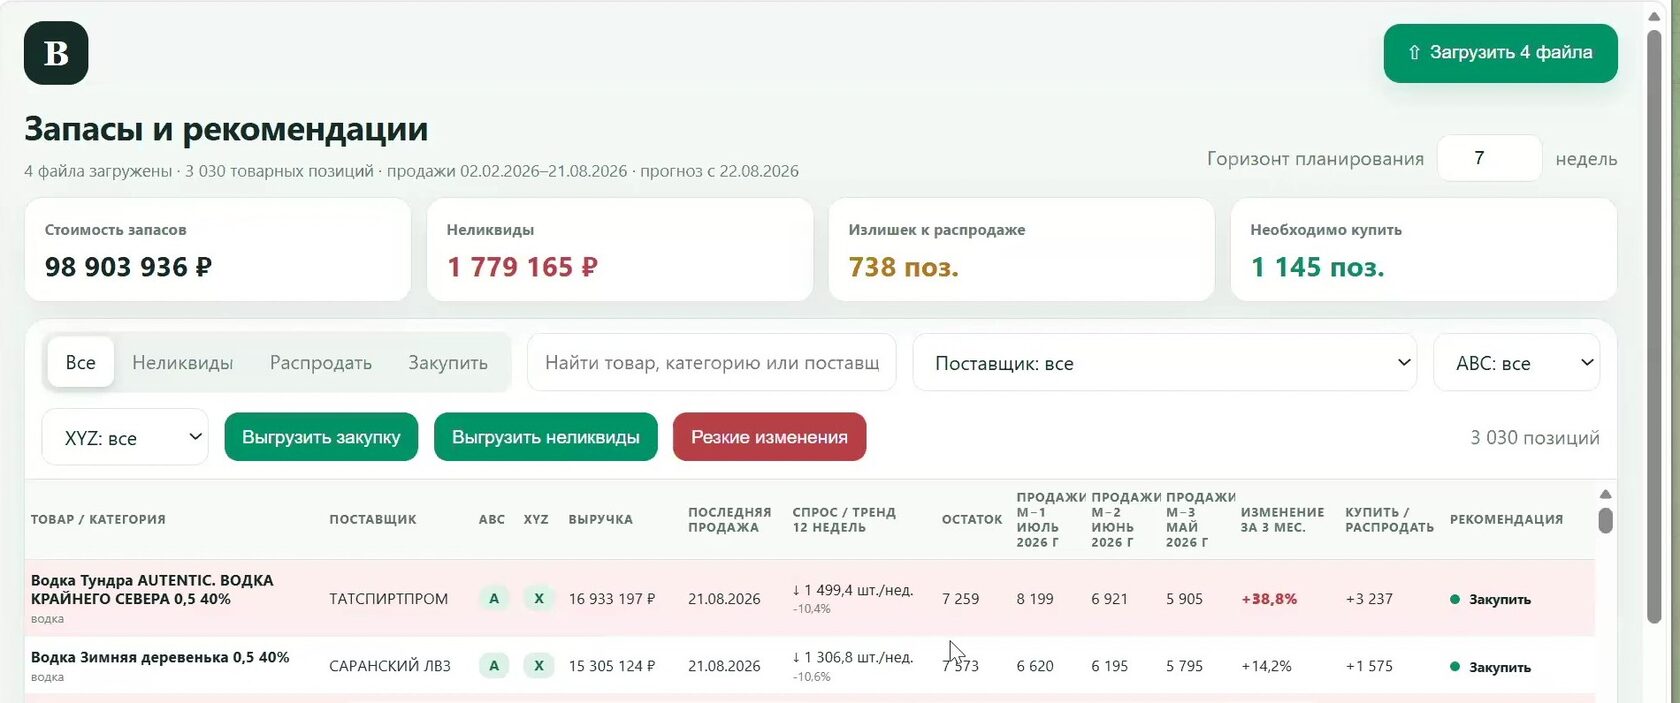The height and width of the screenshot is (703, 1680).
Task: Sort by Продажи М-2 июнь 2026 header
Action: click(1125, 519)
